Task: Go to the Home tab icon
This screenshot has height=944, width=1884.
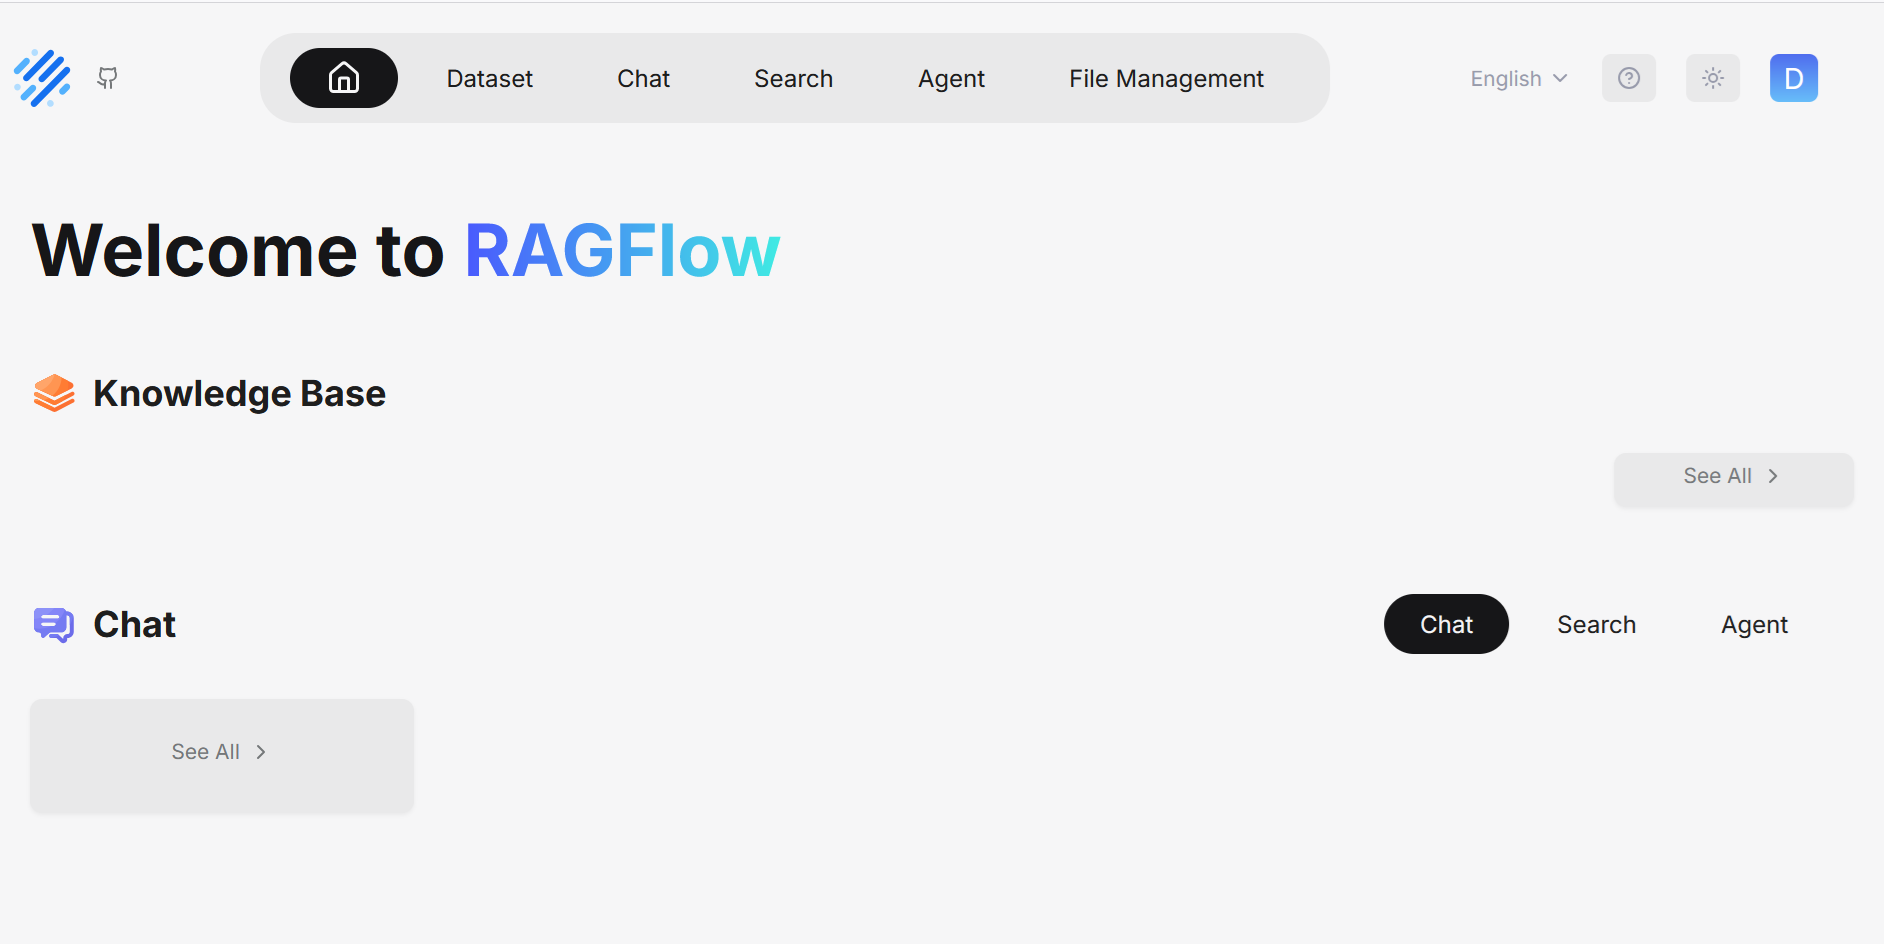Action: pyautogui.click(x=344, y=78)
